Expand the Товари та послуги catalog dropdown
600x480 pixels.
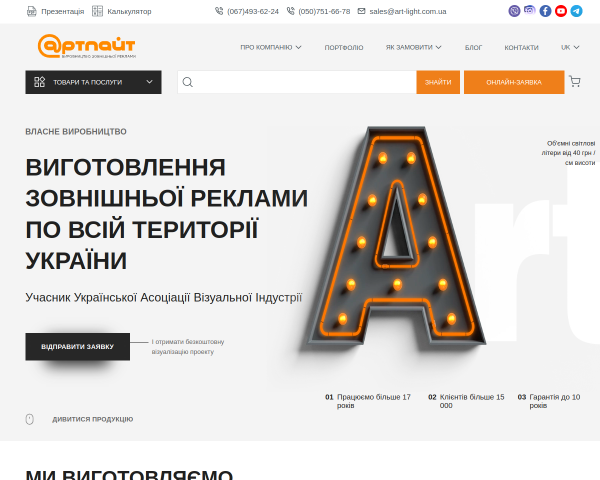point(93,82)
